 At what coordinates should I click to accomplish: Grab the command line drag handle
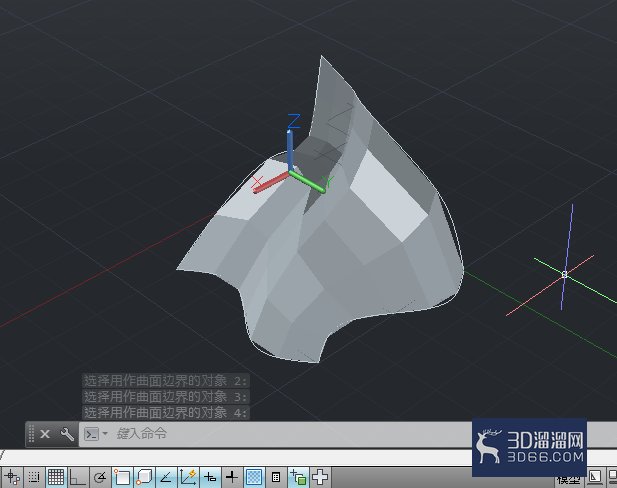click(x=31, y=434)
